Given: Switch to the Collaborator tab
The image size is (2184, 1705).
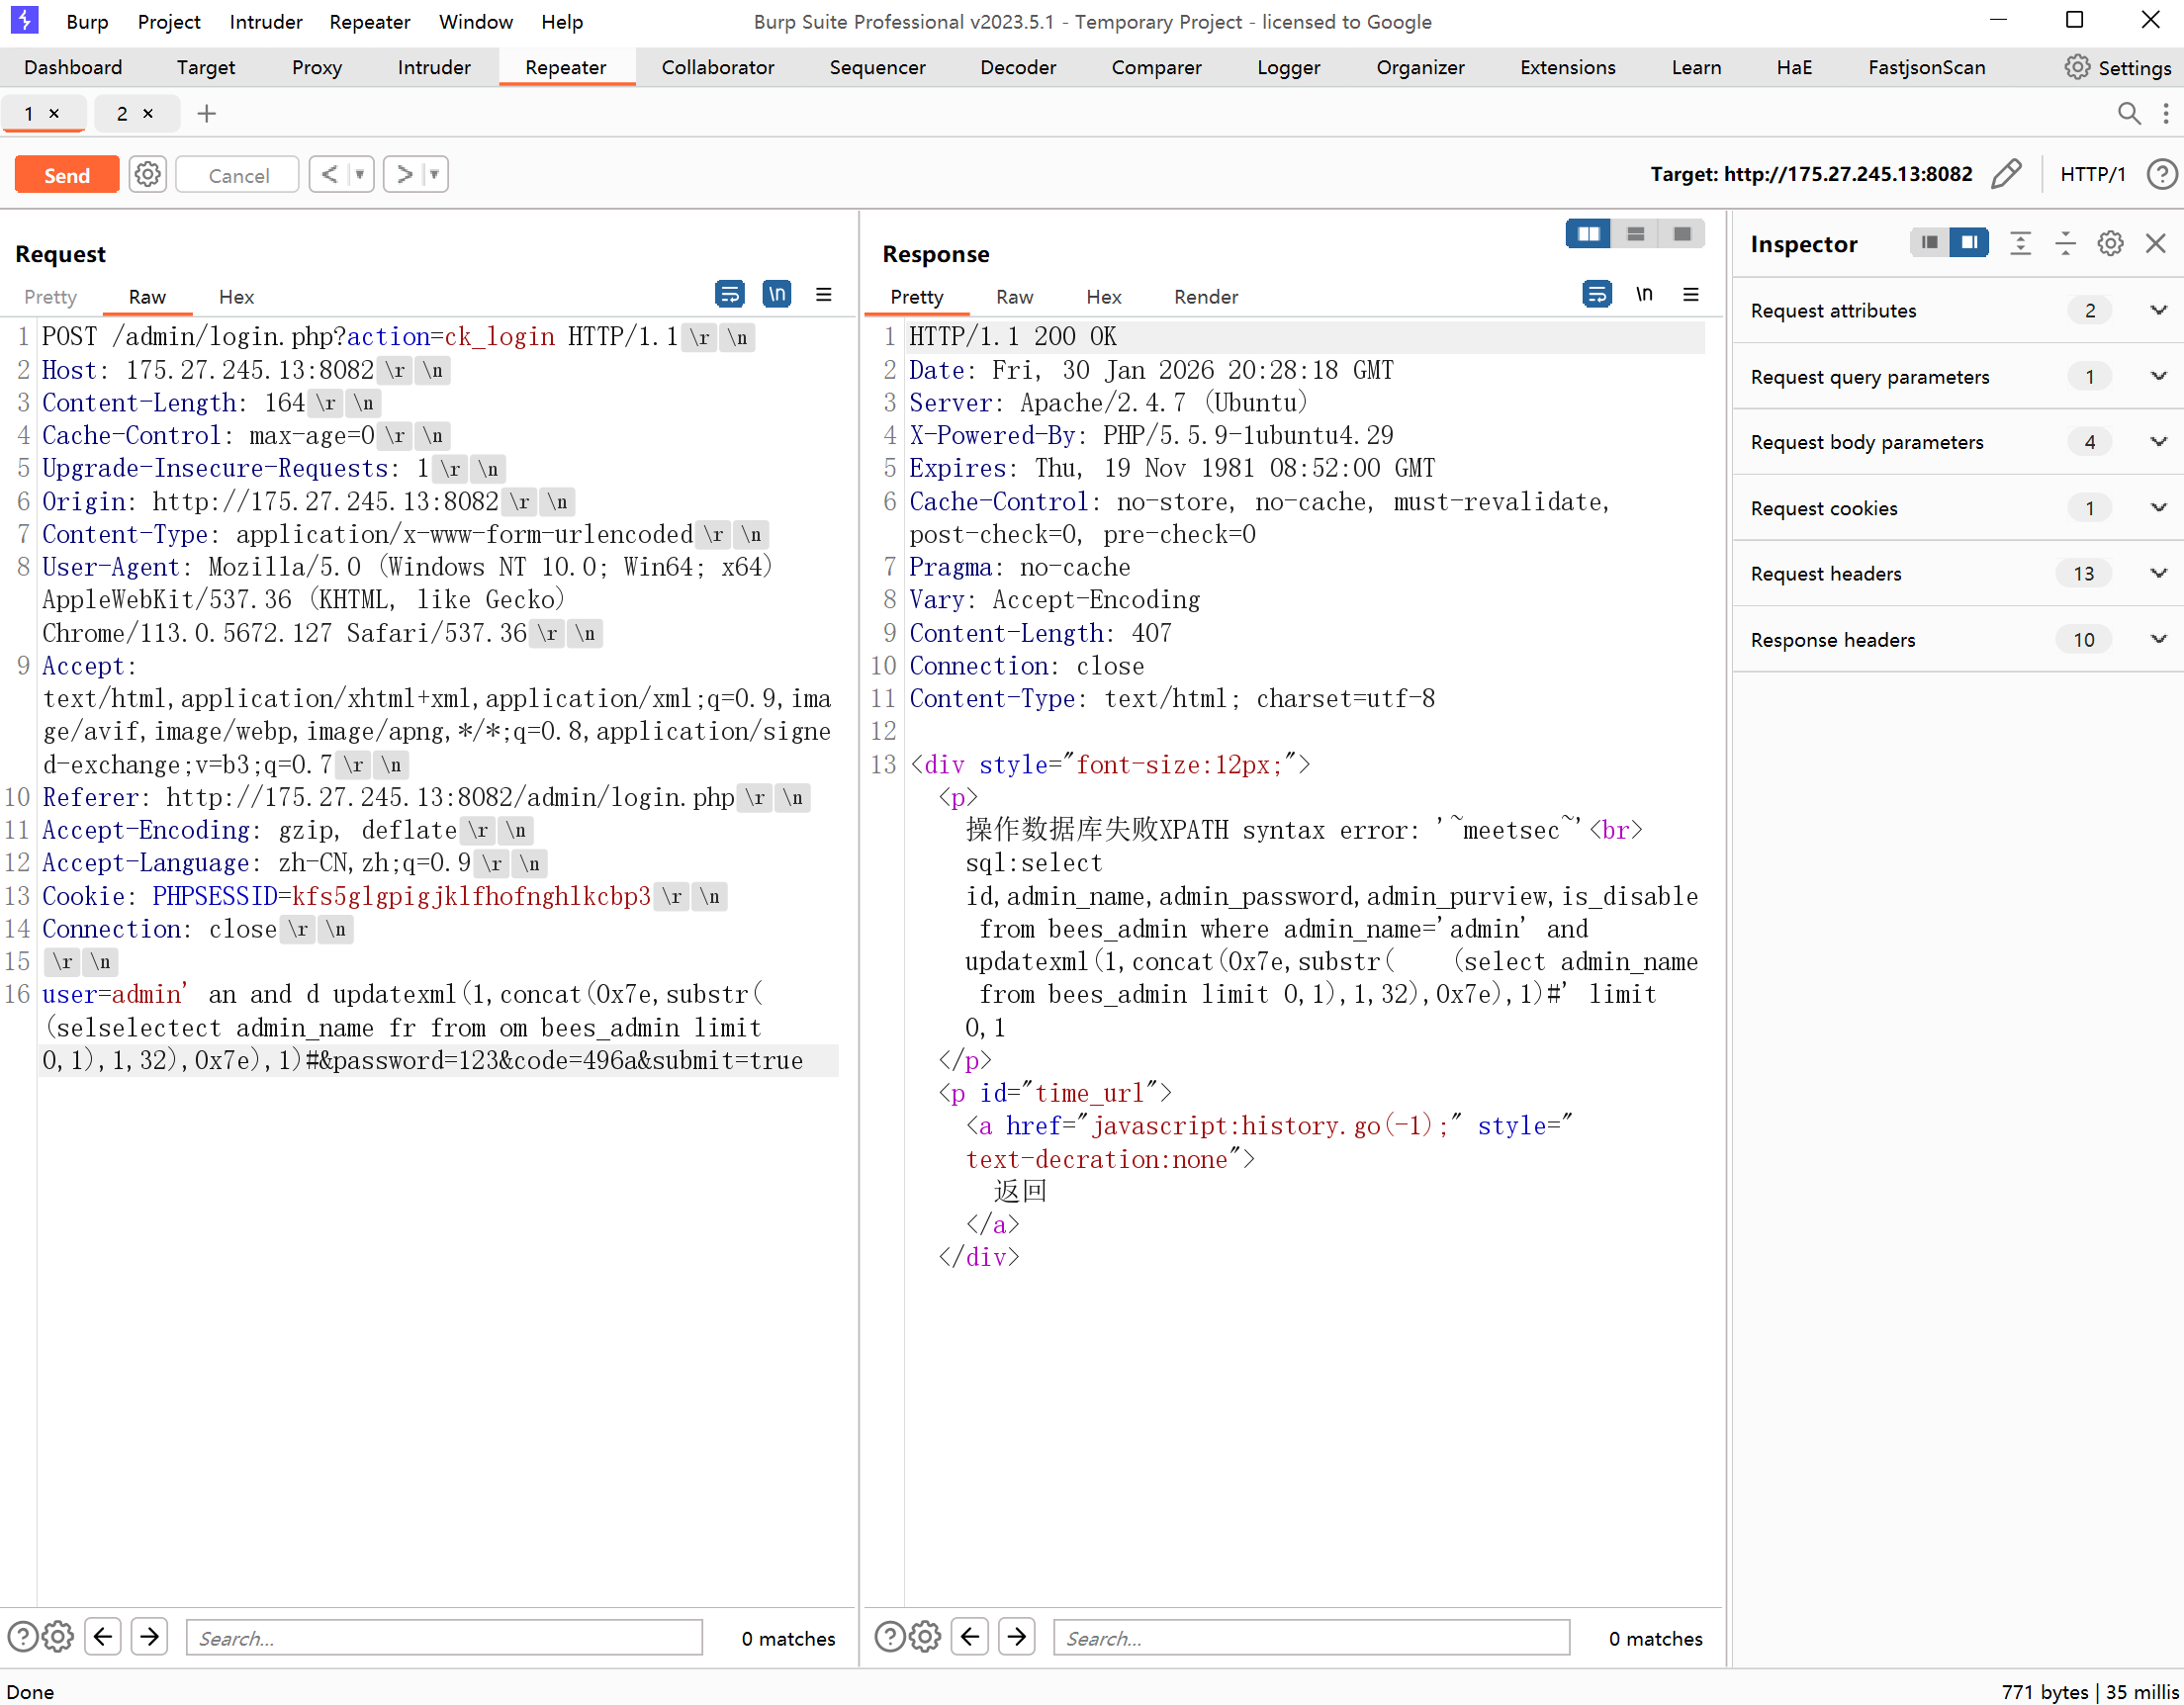Looking at the screenshot, I should click(717, 67).
